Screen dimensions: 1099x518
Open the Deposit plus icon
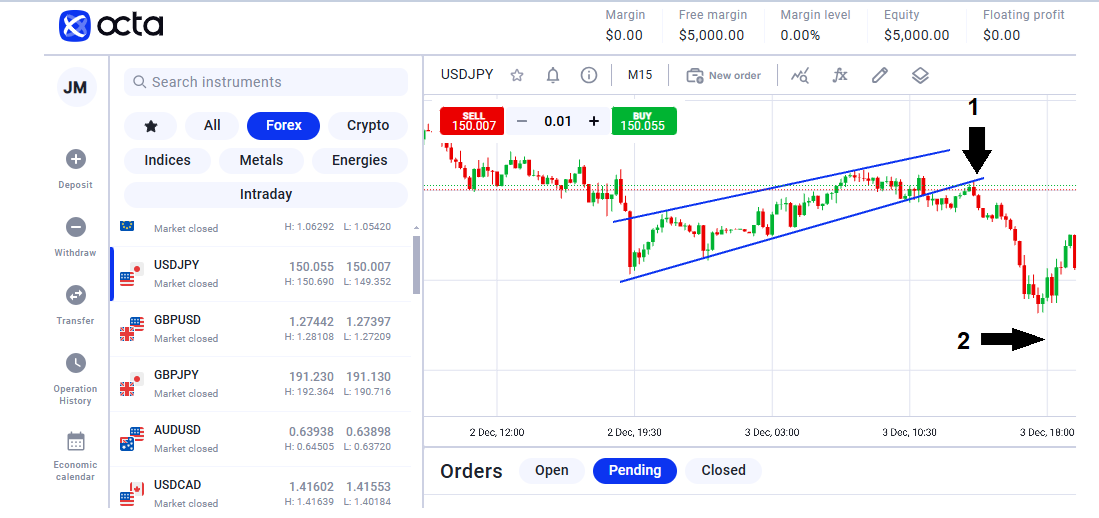(76, 160)
